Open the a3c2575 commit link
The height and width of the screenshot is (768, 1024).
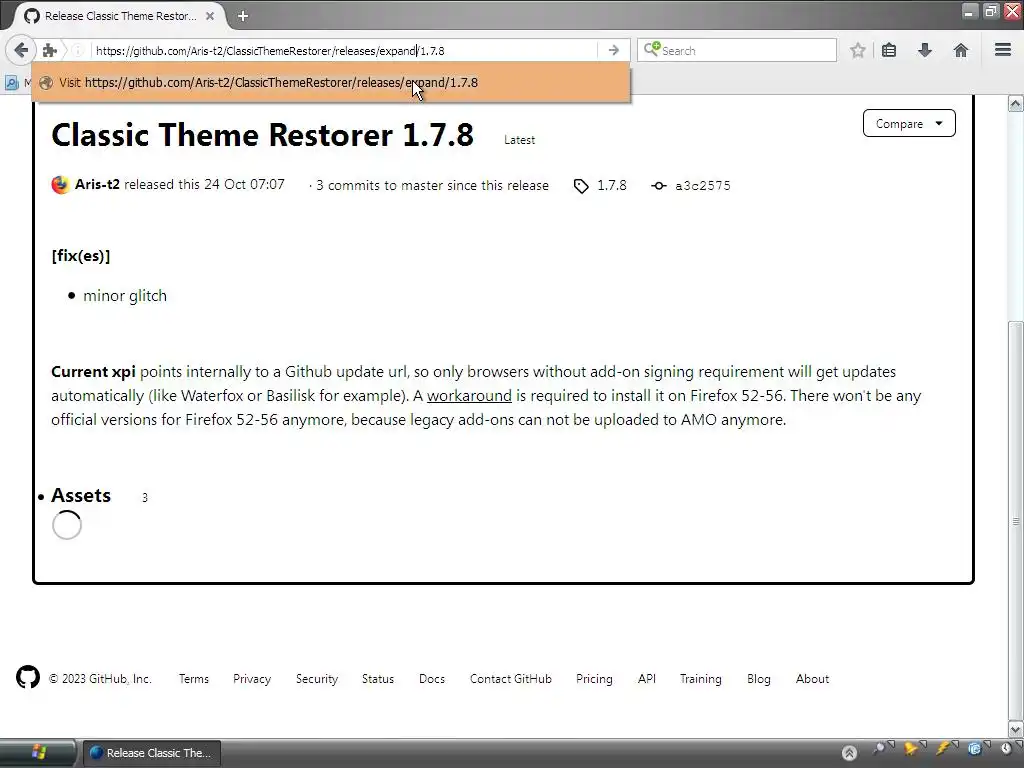click(x=703, y=185)
